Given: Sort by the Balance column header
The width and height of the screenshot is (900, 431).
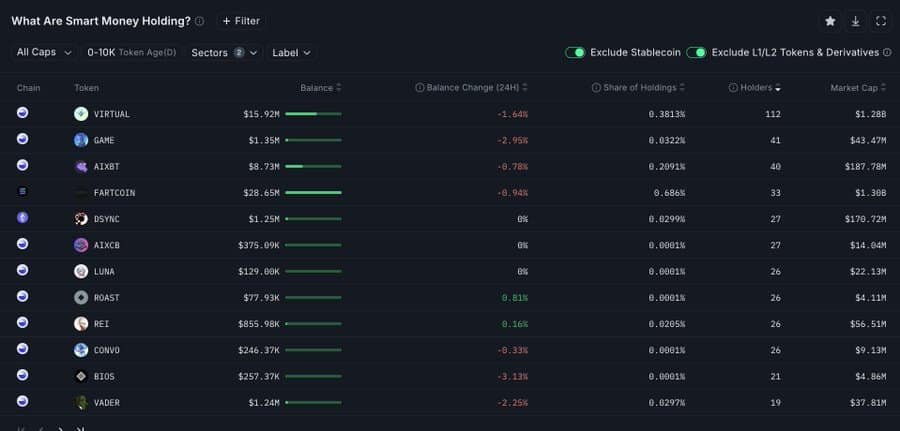Looking at the screenshot, I should (x=320, y=88).
